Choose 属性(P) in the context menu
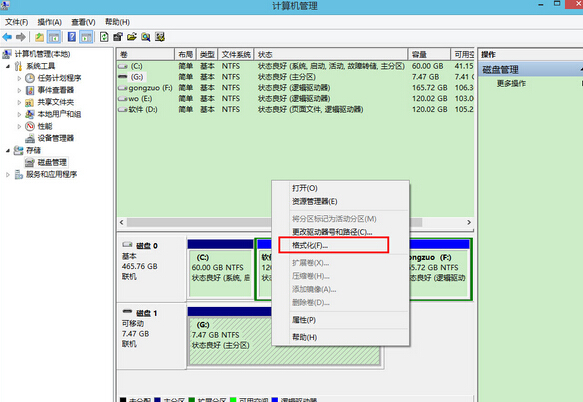 pyautogui.click(x=304, y=320)
